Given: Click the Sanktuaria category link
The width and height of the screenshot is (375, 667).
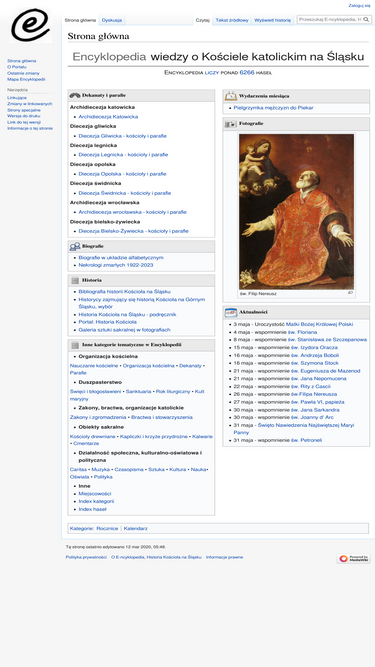Looking at the screenshot, I should (x=138, y=391).
